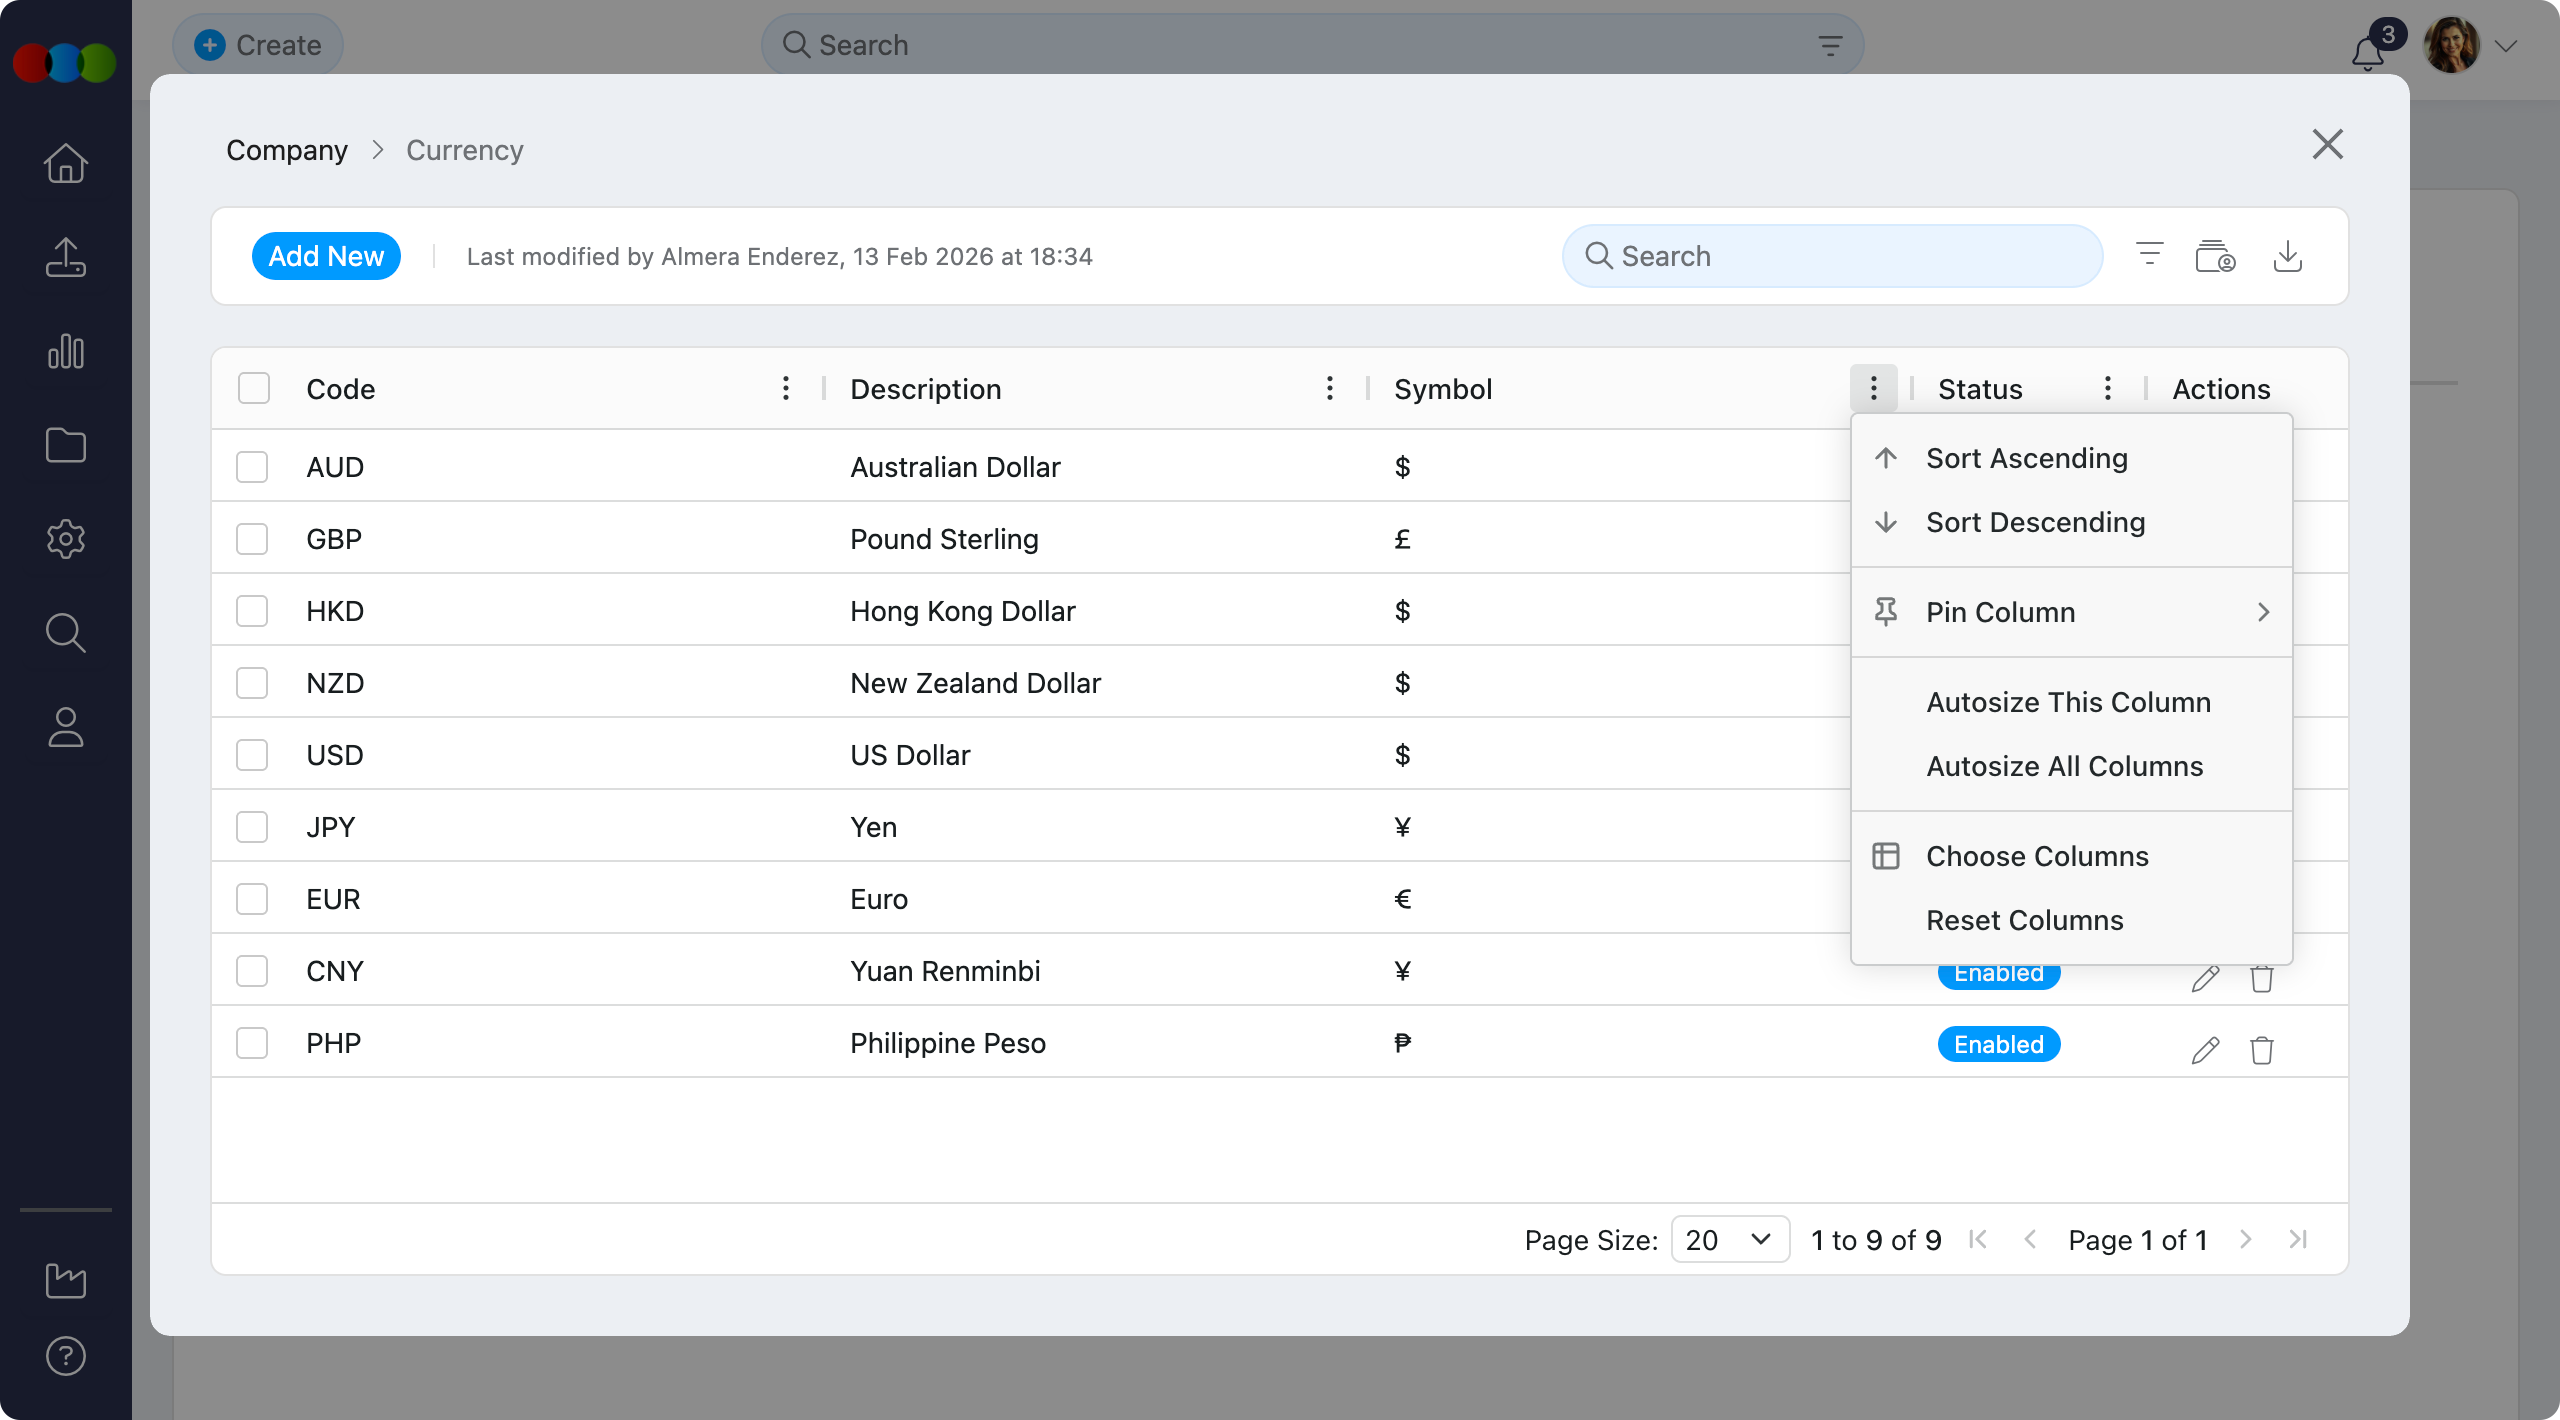Edit the CNY currency with pencil icon
The image size is (2560, 1420).
(x=2204, y=978)
